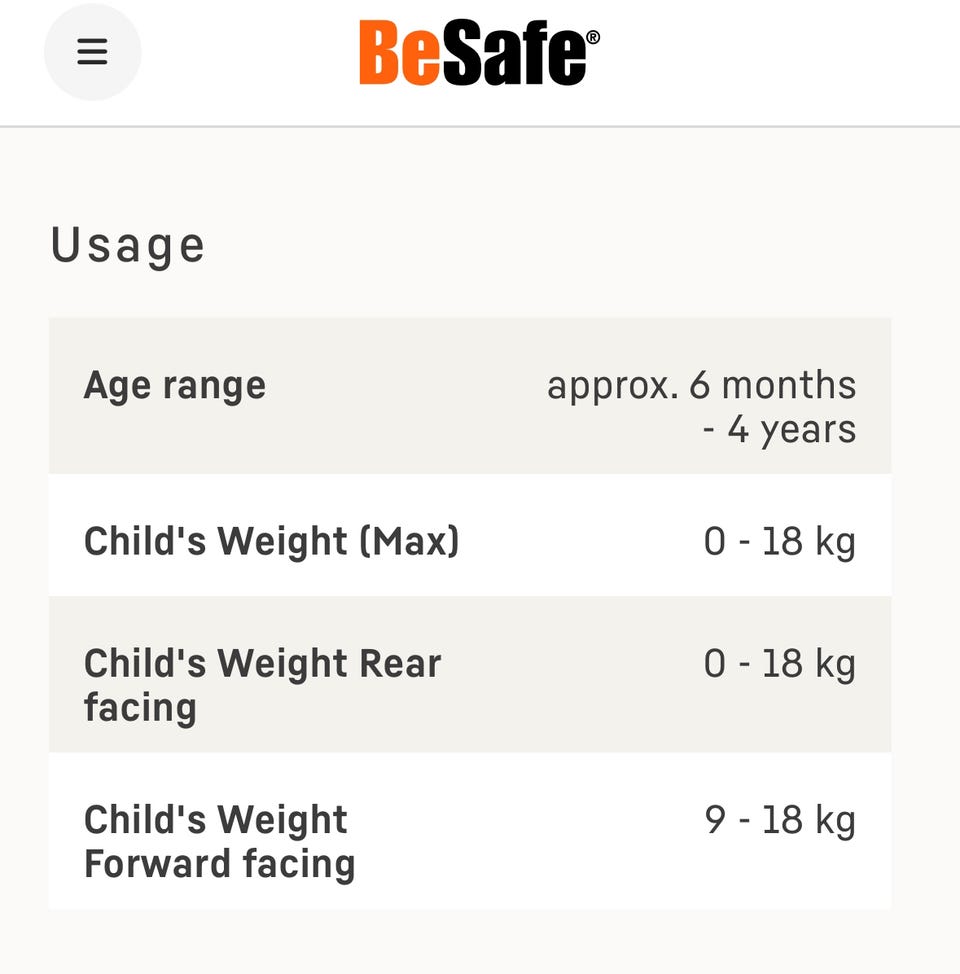
Task: Click the black "Safe" part of logo
Action: coord(513,54)
